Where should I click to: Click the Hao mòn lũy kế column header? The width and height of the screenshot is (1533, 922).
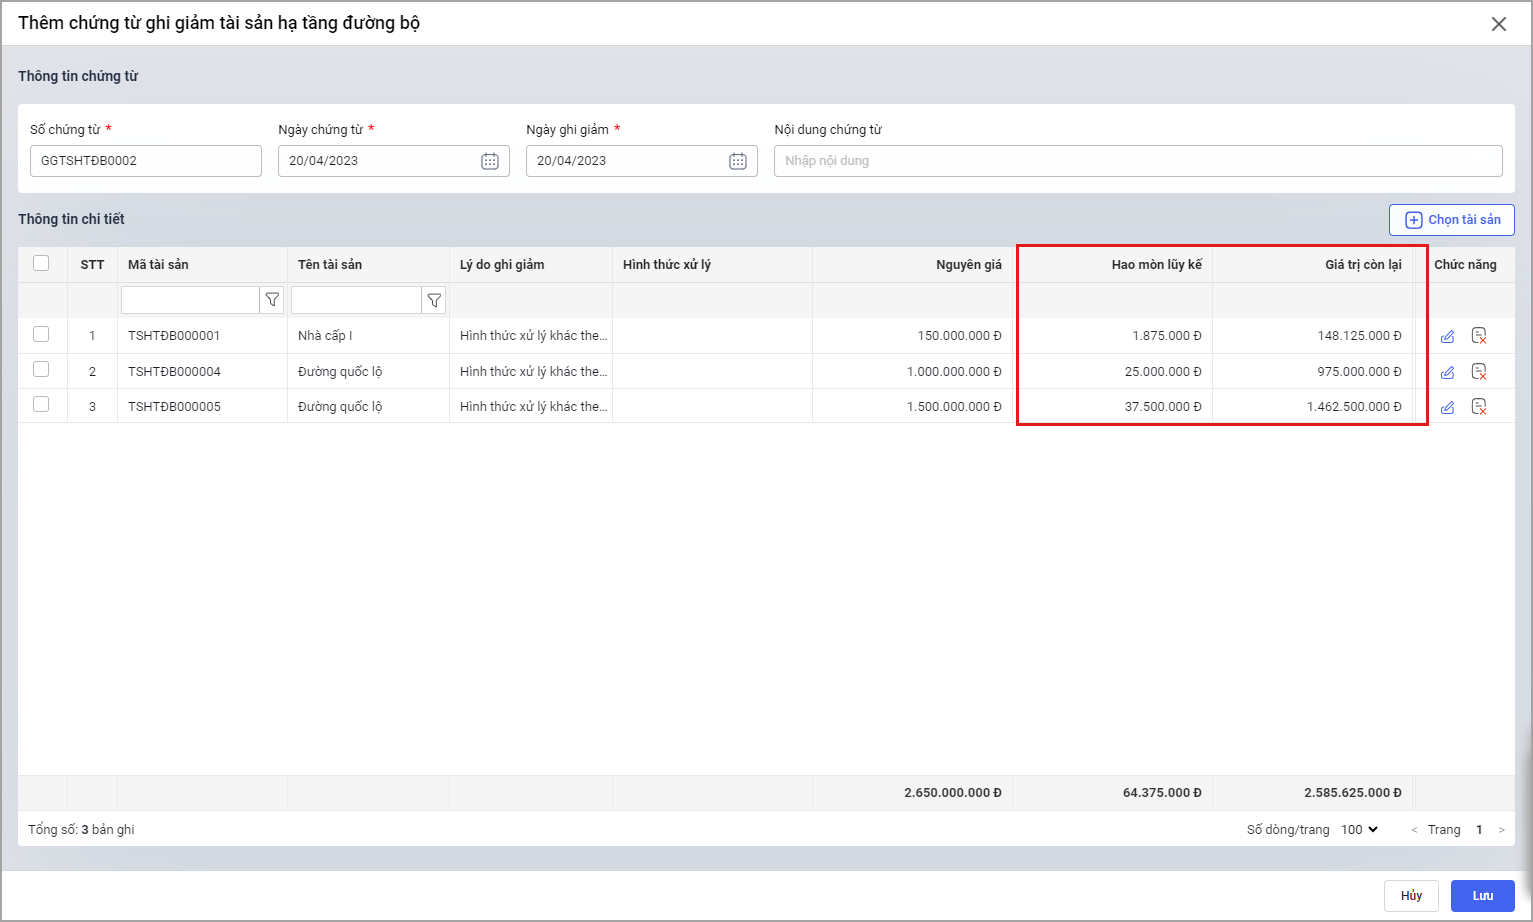pyautogui.click(x=1156, y=265)
